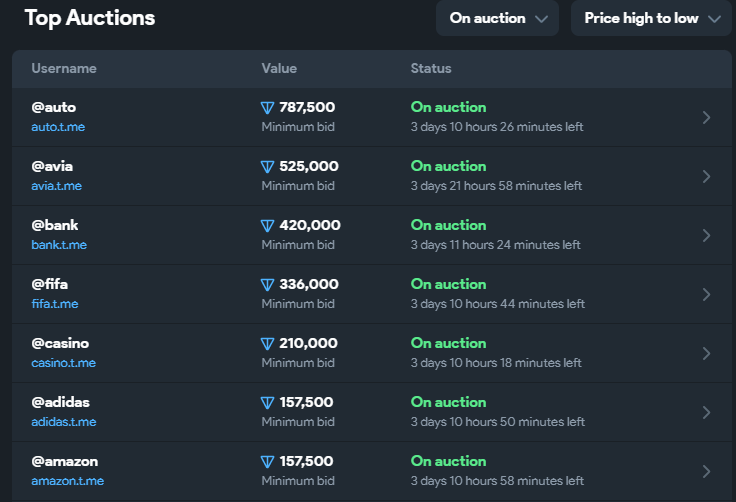Click the TON icon beside 210,000
The image size is (736, 502).
(x=267, y=344)
